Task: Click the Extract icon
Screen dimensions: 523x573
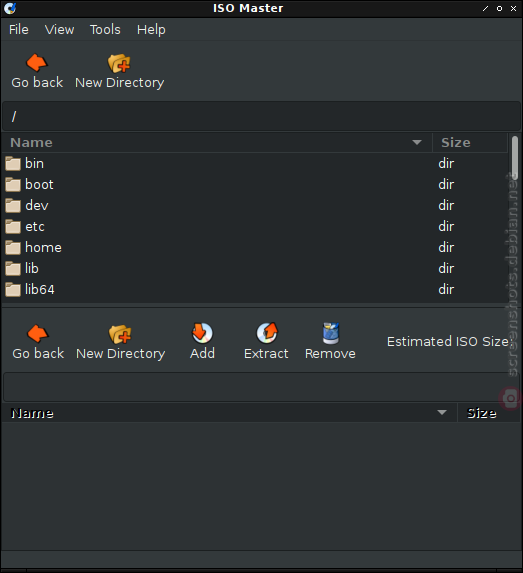Action: [266, 333]
